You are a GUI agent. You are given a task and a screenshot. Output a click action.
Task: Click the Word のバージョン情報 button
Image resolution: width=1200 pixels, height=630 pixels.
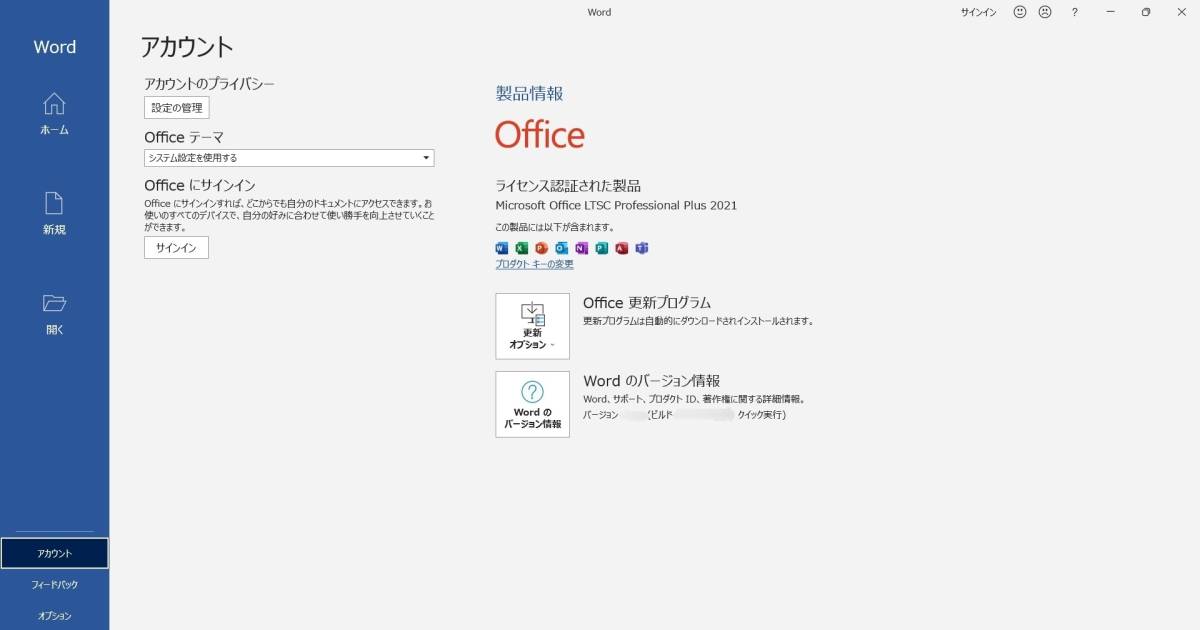click(x=532, y=404)
